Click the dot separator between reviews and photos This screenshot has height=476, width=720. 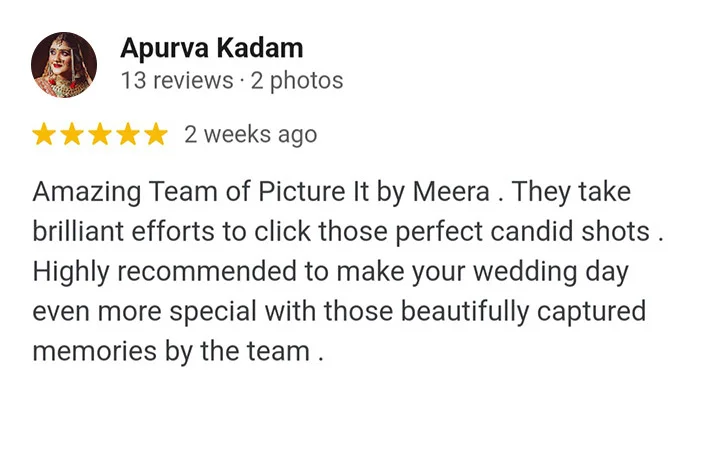click(242, 82)
